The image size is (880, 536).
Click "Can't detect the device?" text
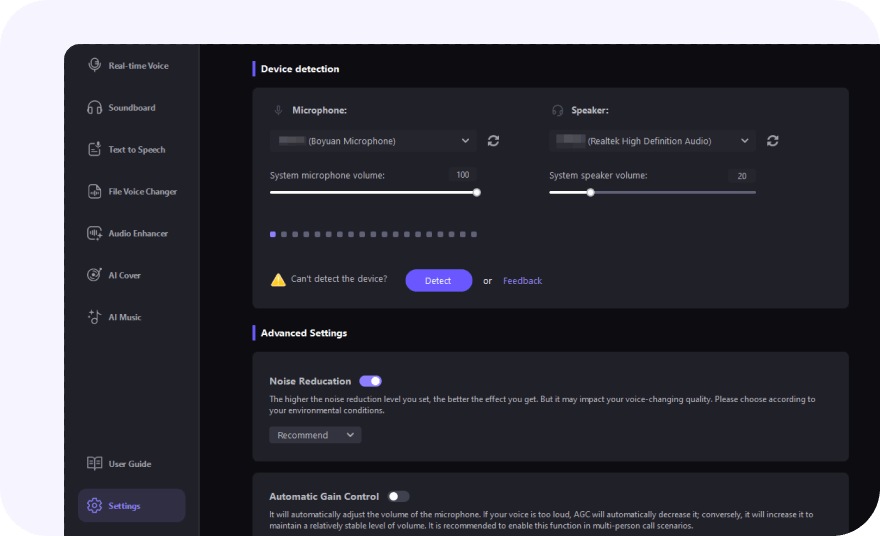pyautogui.click(x=339, y=279)
